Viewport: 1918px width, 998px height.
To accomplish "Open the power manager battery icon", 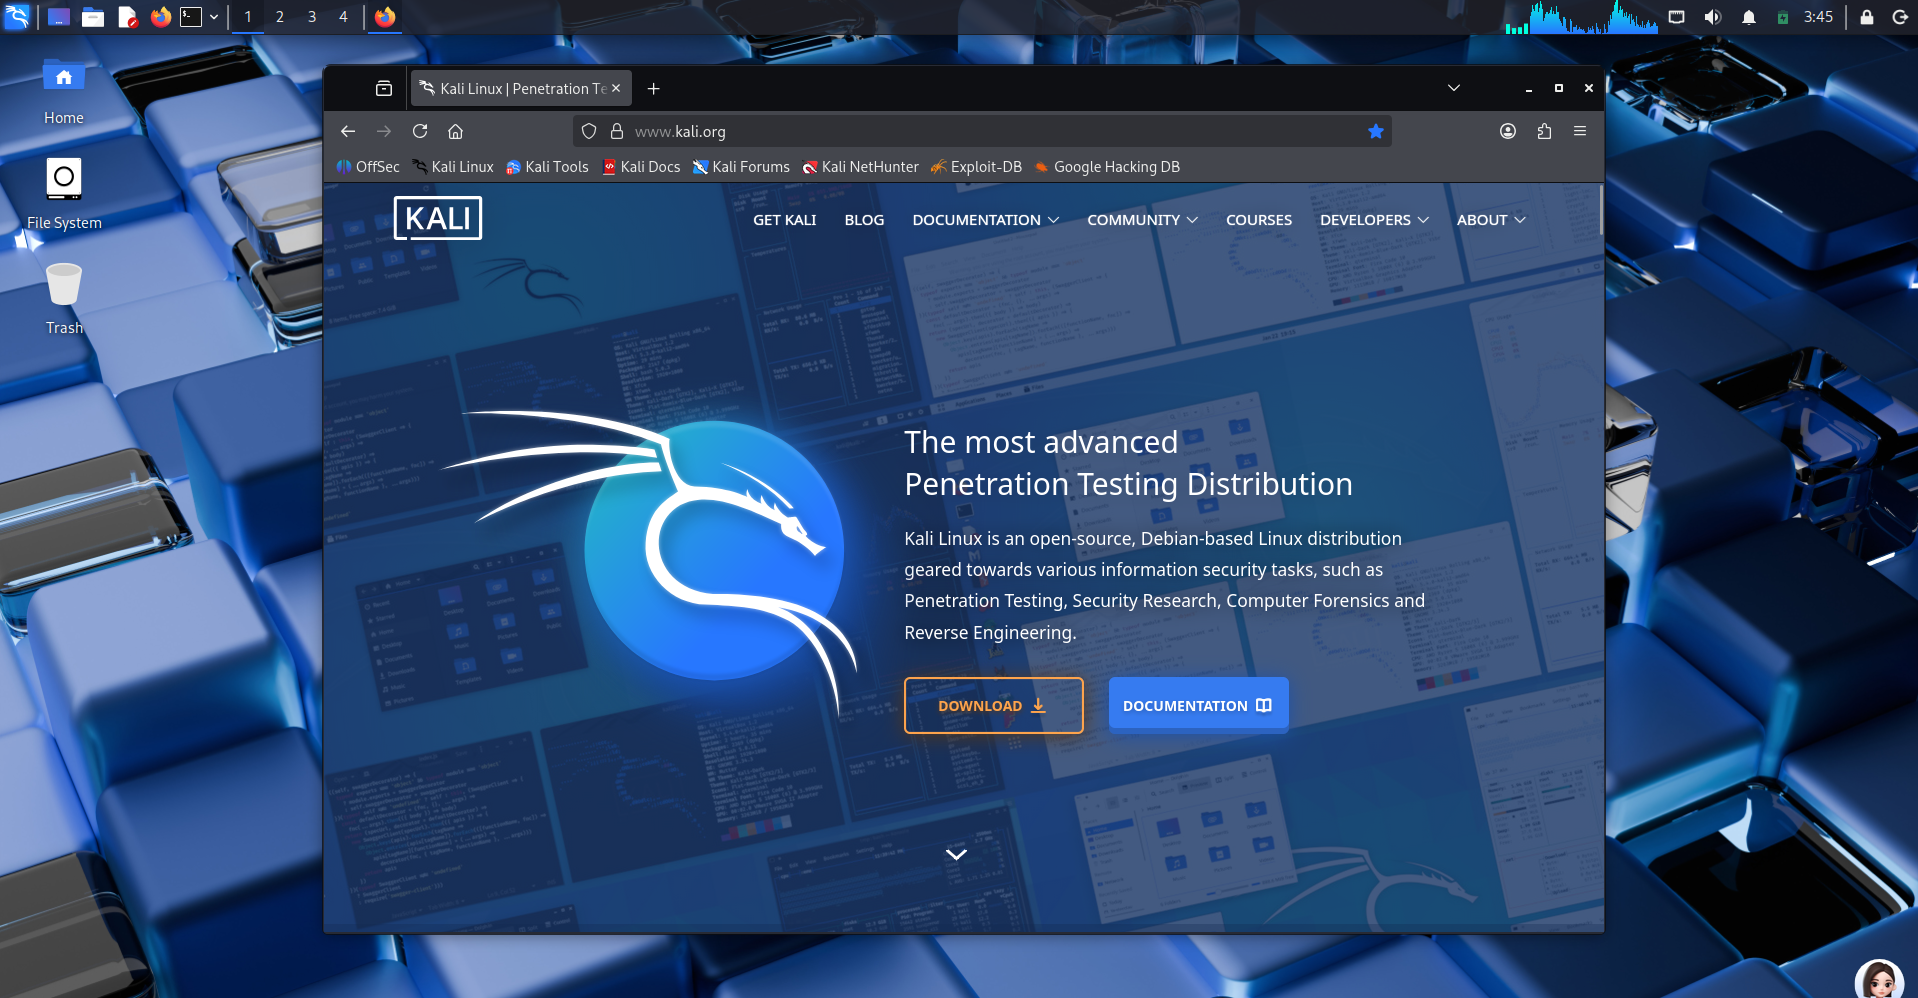I will [1782, 17].
